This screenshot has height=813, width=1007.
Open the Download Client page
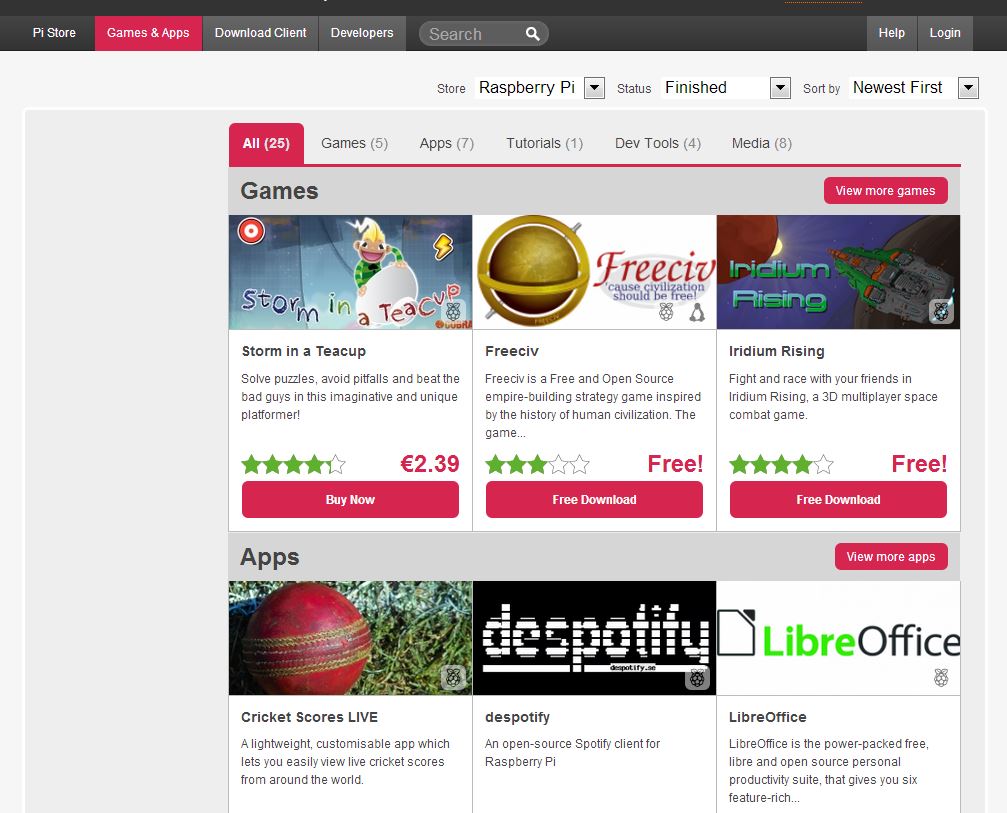(261, 33)
